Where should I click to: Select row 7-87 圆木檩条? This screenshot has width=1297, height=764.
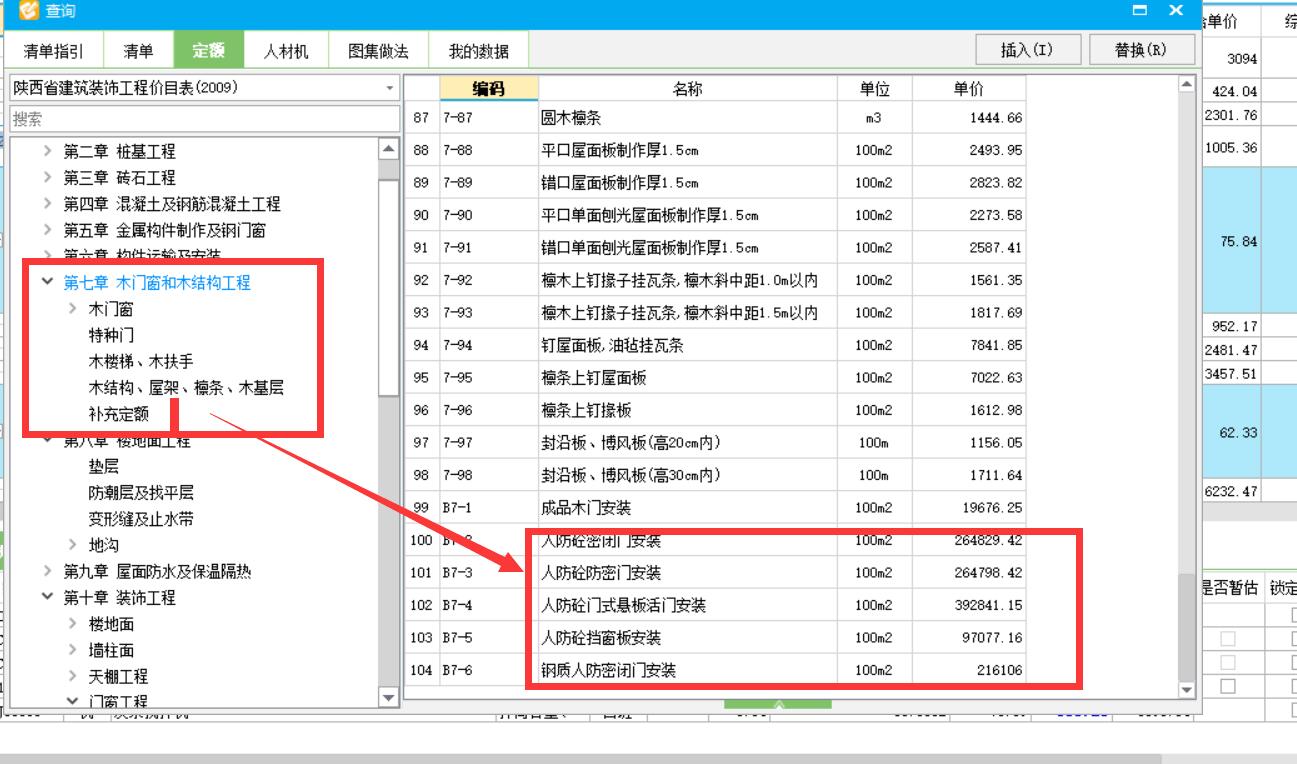coord(716,118)
